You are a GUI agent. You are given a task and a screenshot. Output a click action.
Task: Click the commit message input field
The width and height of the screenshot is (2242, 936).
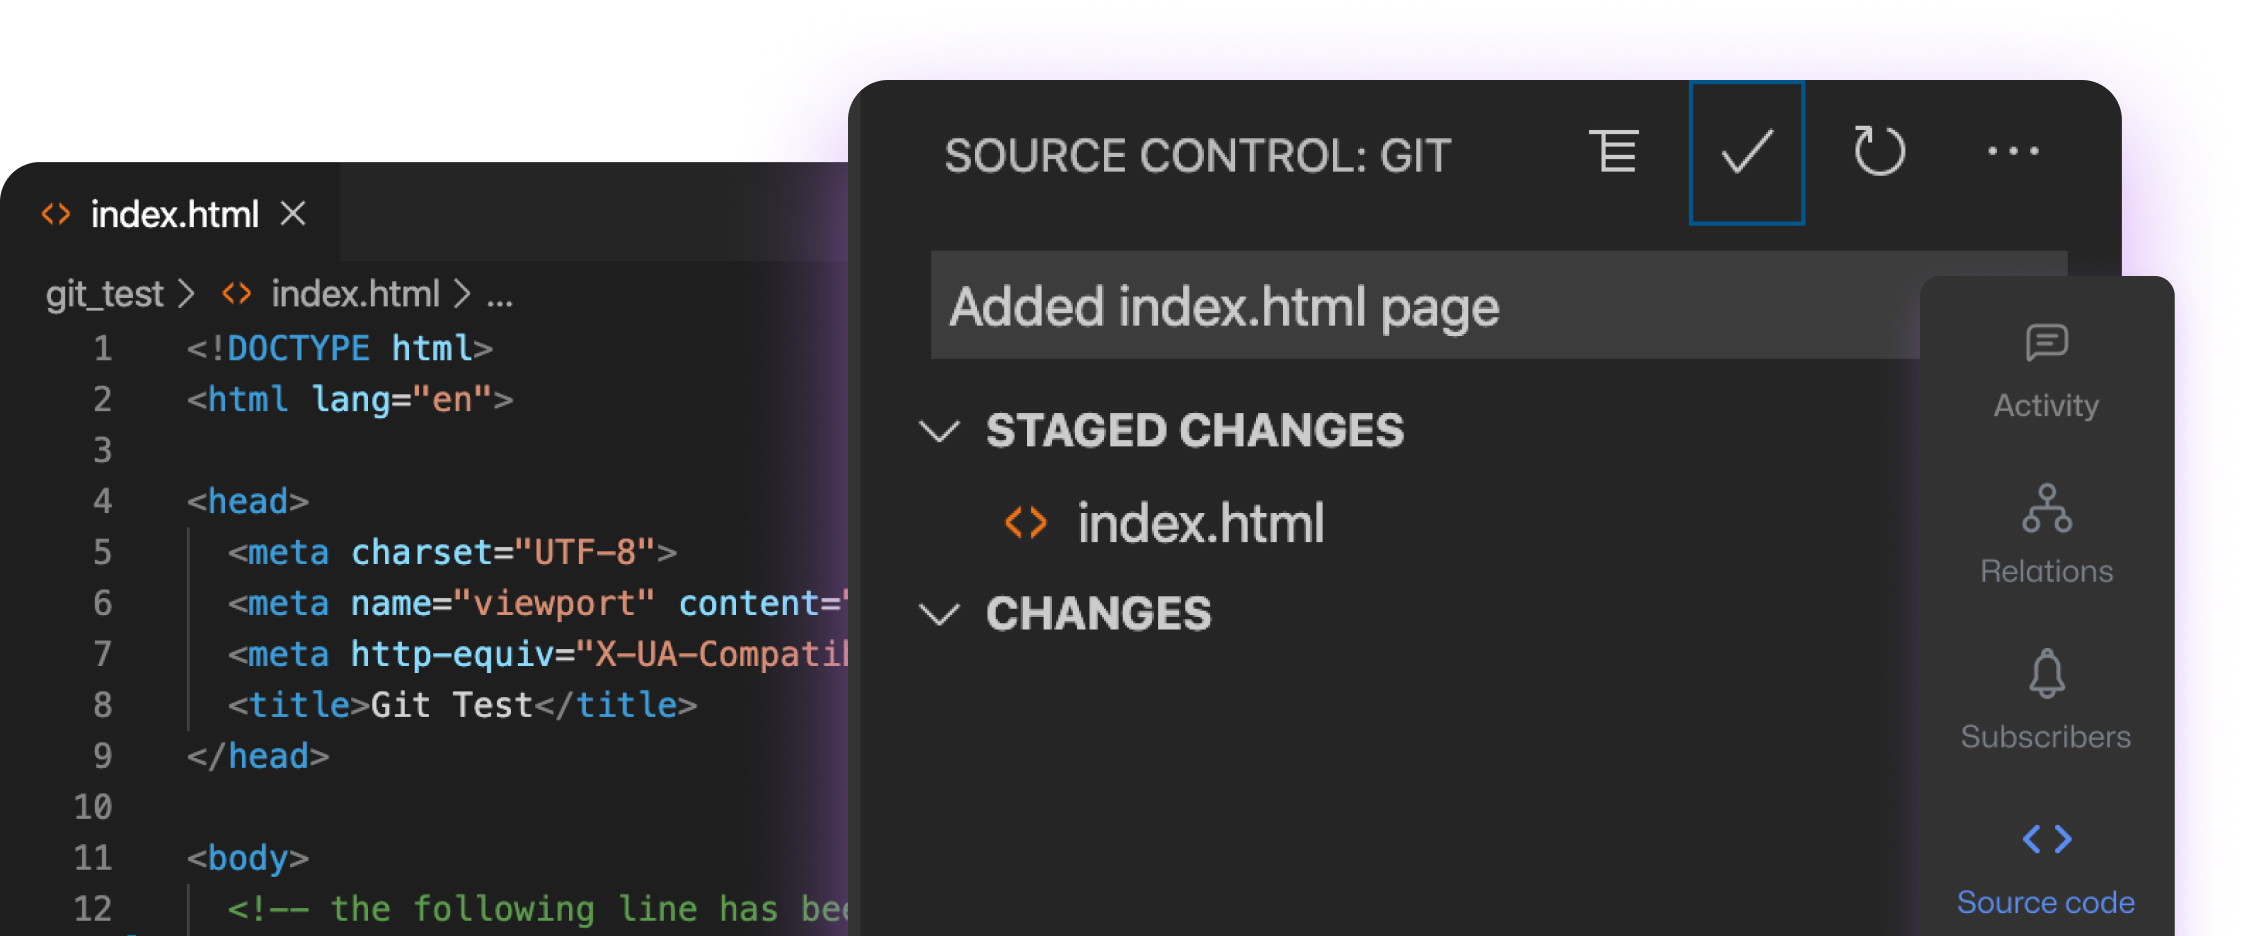point(1425,306)
